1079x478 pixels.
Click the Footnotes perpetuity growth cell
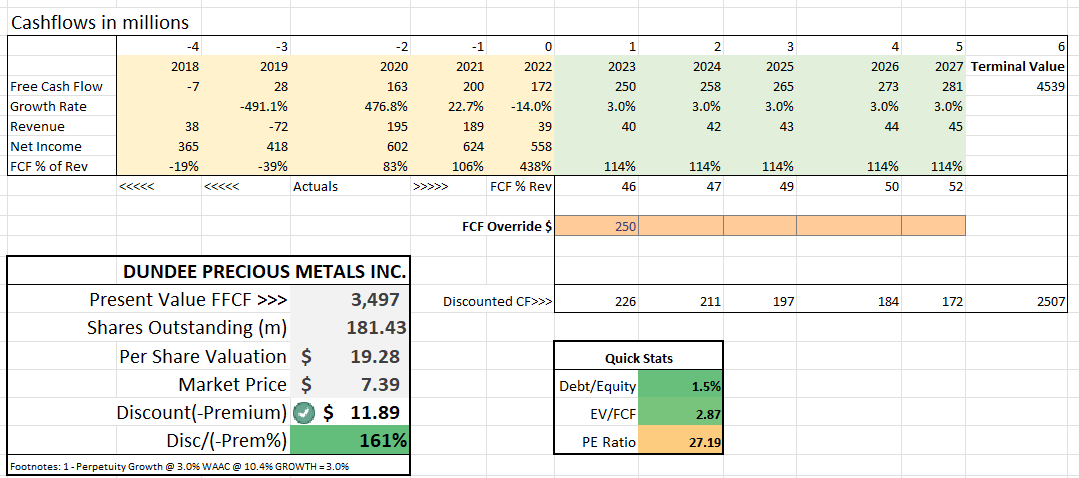coord(209,465)
